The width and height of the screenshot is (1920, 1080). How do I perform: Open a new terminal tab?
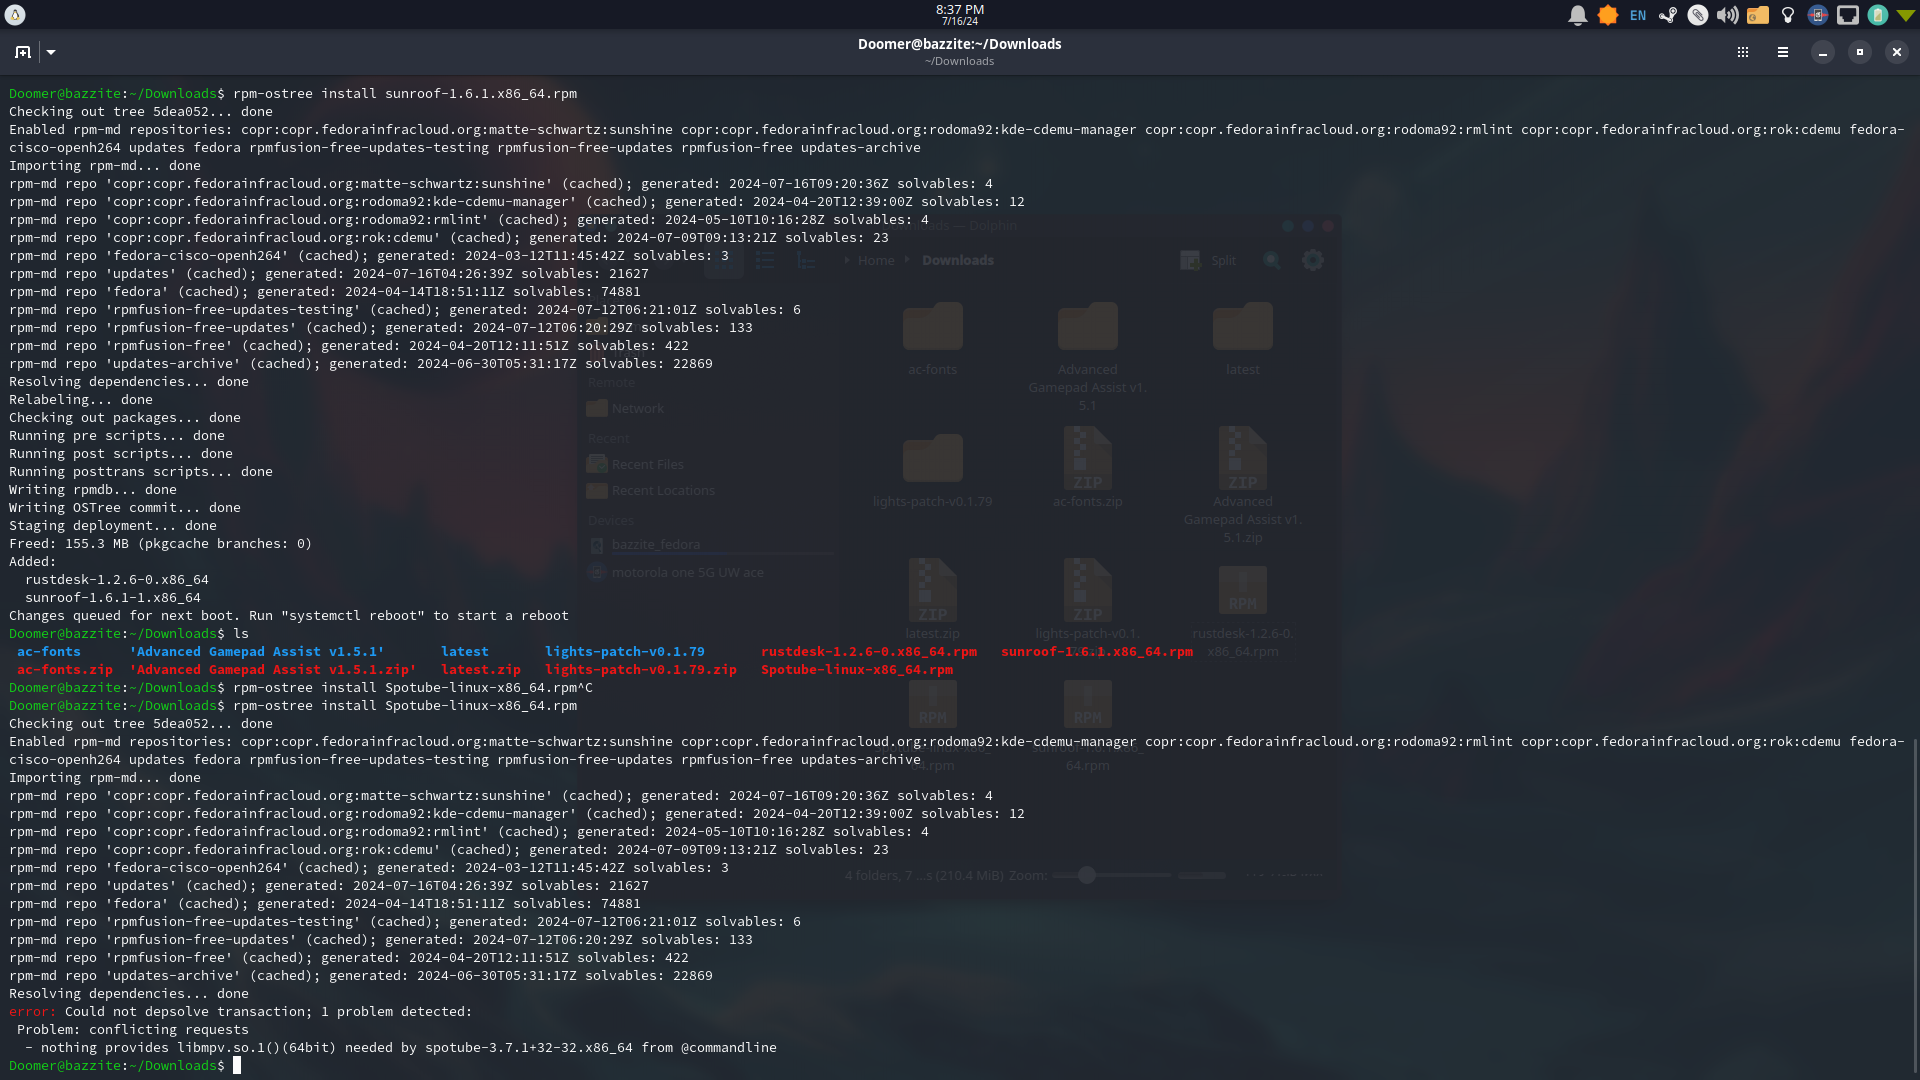(x=23, y=52)
